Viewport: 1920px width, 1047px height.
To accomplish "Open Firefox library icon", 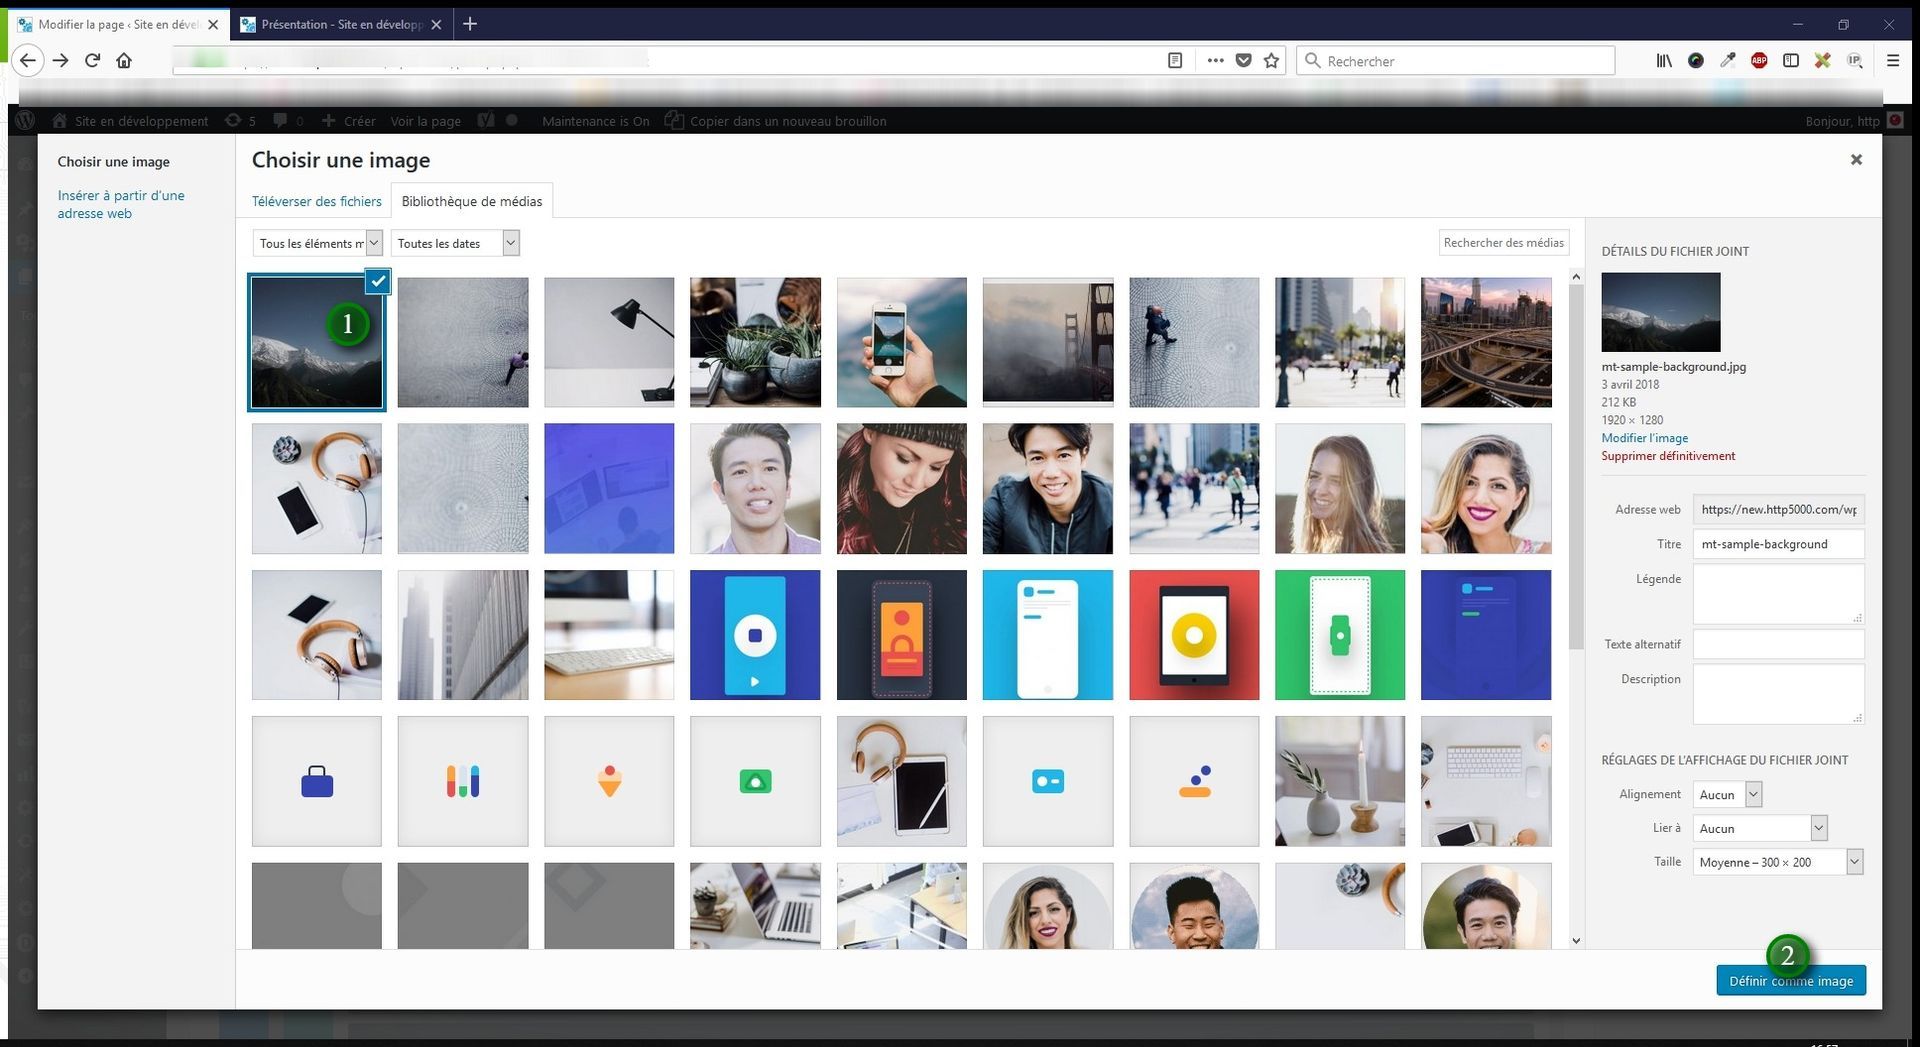I will click(1664, 61).
